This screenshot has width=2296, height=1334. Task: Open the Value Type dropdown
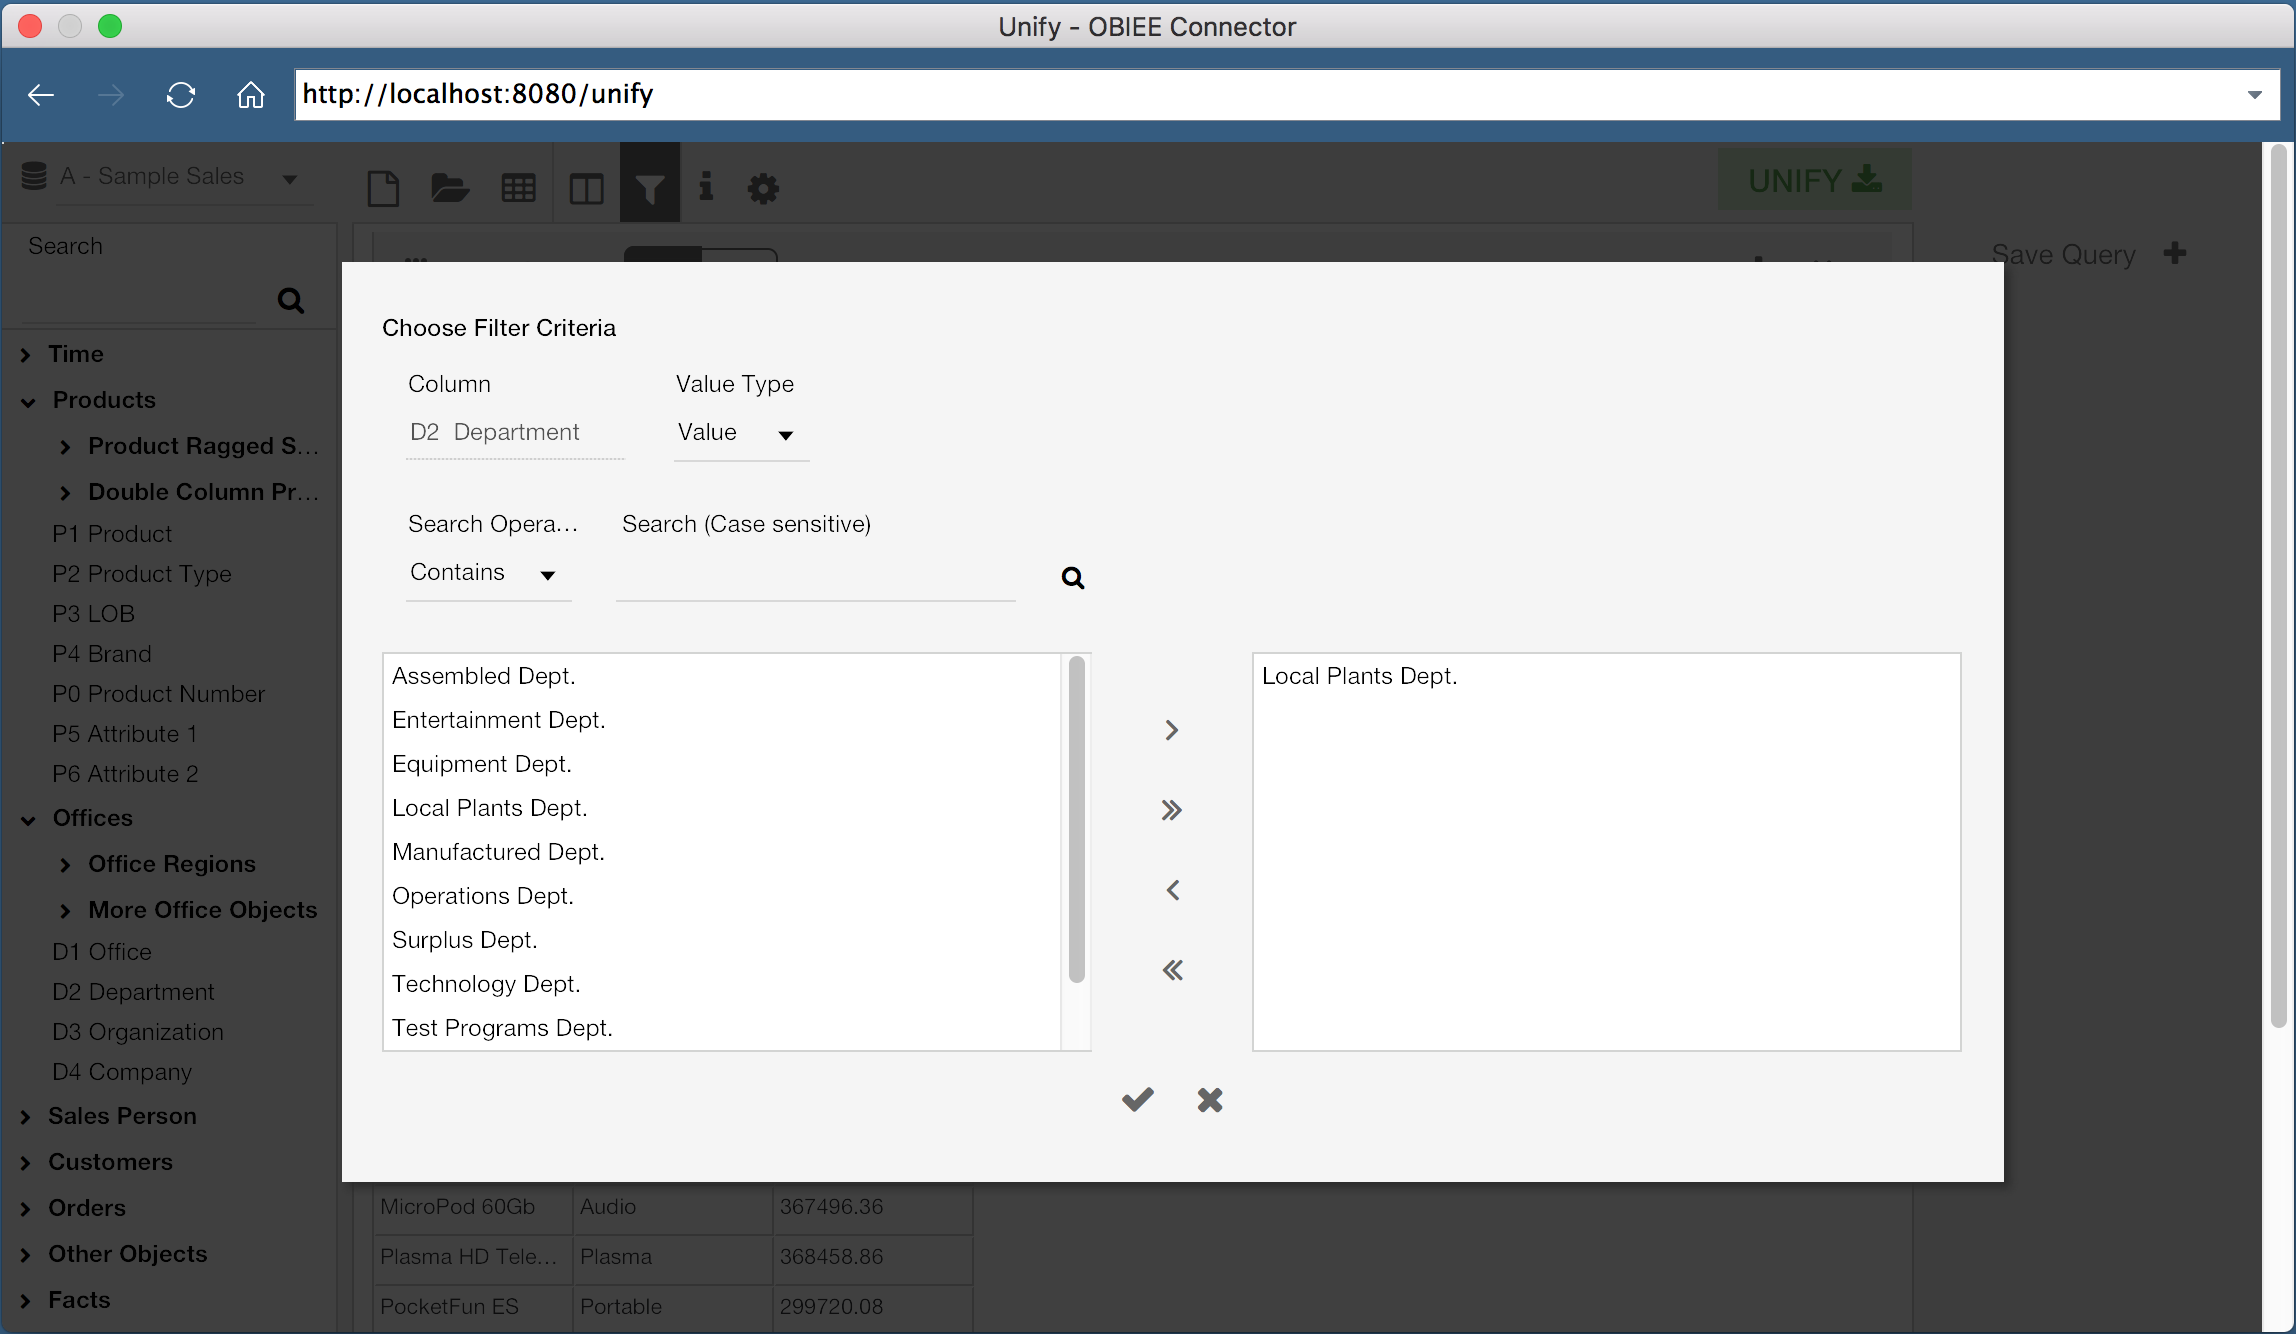[740, 433]
